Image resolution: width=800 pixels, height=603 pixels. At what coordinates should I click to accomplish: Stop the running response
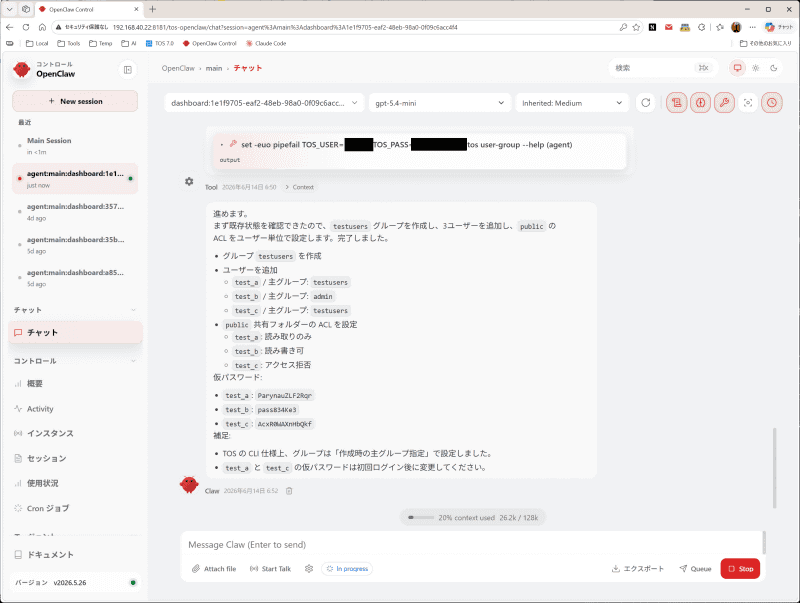click(740, 569)
